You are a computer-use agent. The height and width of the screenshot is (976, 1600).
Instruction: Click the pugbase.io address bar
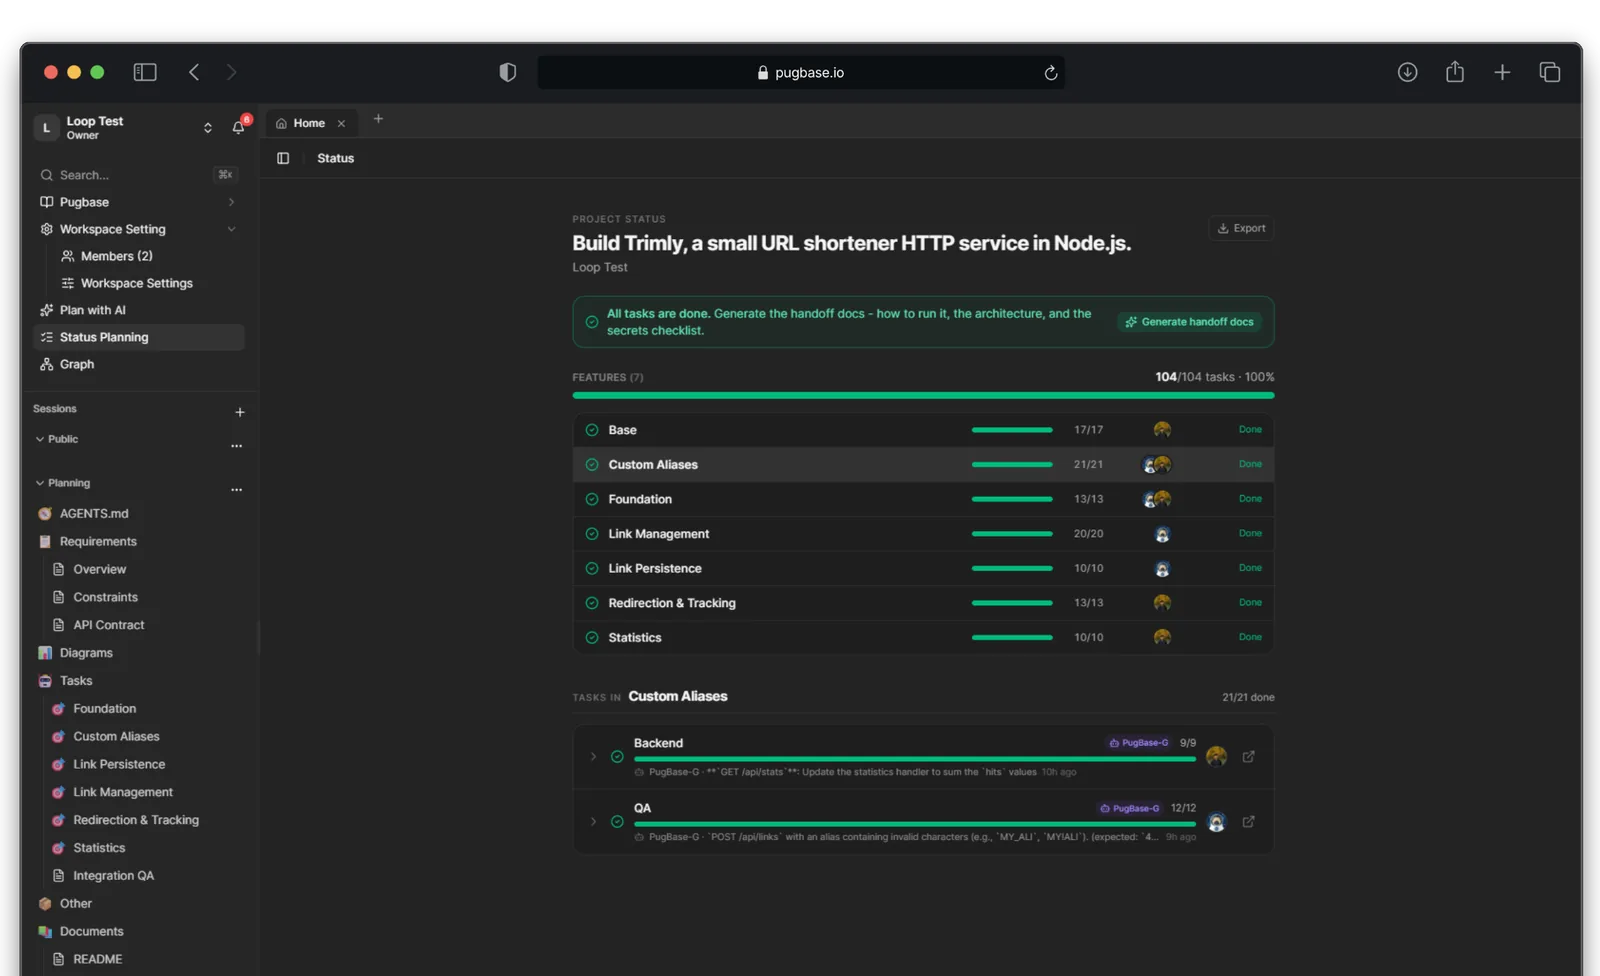tap(801, 73)
